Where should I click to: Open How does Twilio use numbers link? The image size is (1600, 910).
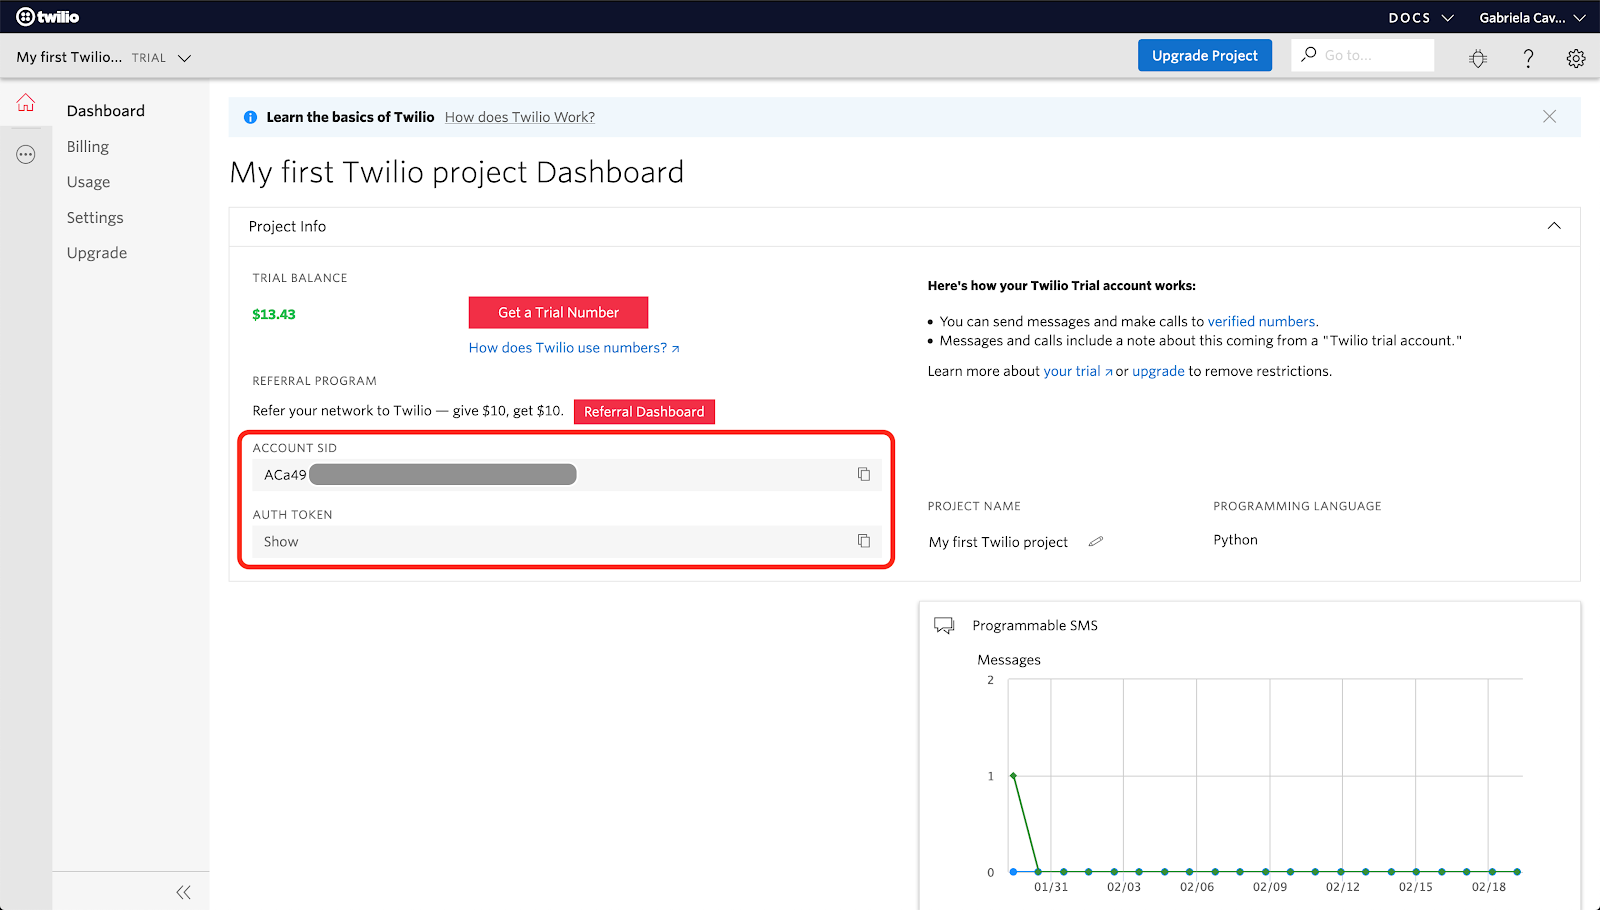[x=574, y=348]
